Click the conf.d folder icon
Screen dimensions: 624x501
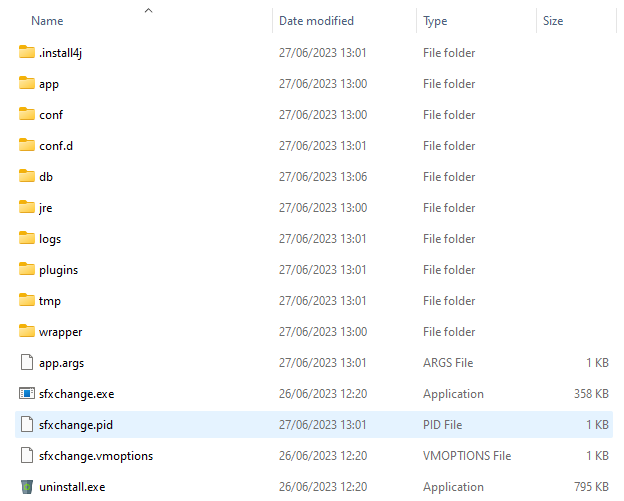pyautogui.click(x=27, y=145)
